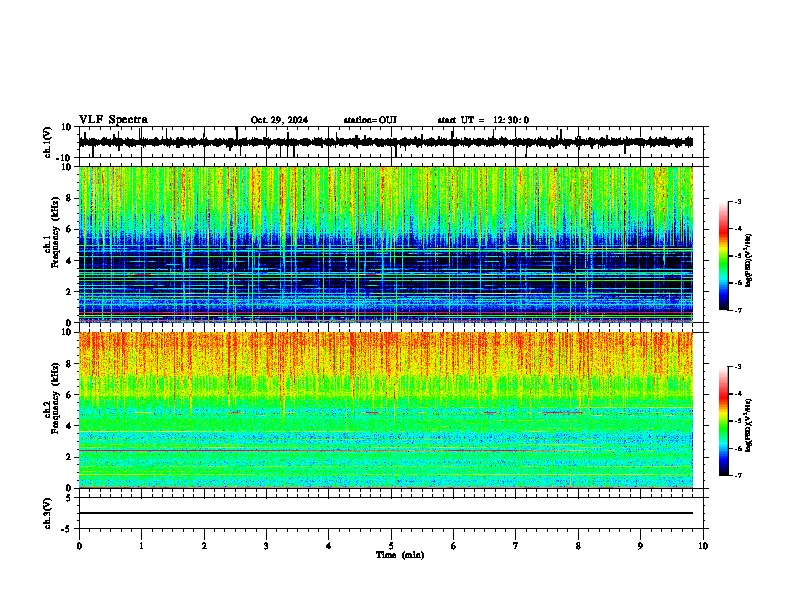The image size is (792, 612).
Task: Click the "Time (min)" axis label
Action: [400, 555]
